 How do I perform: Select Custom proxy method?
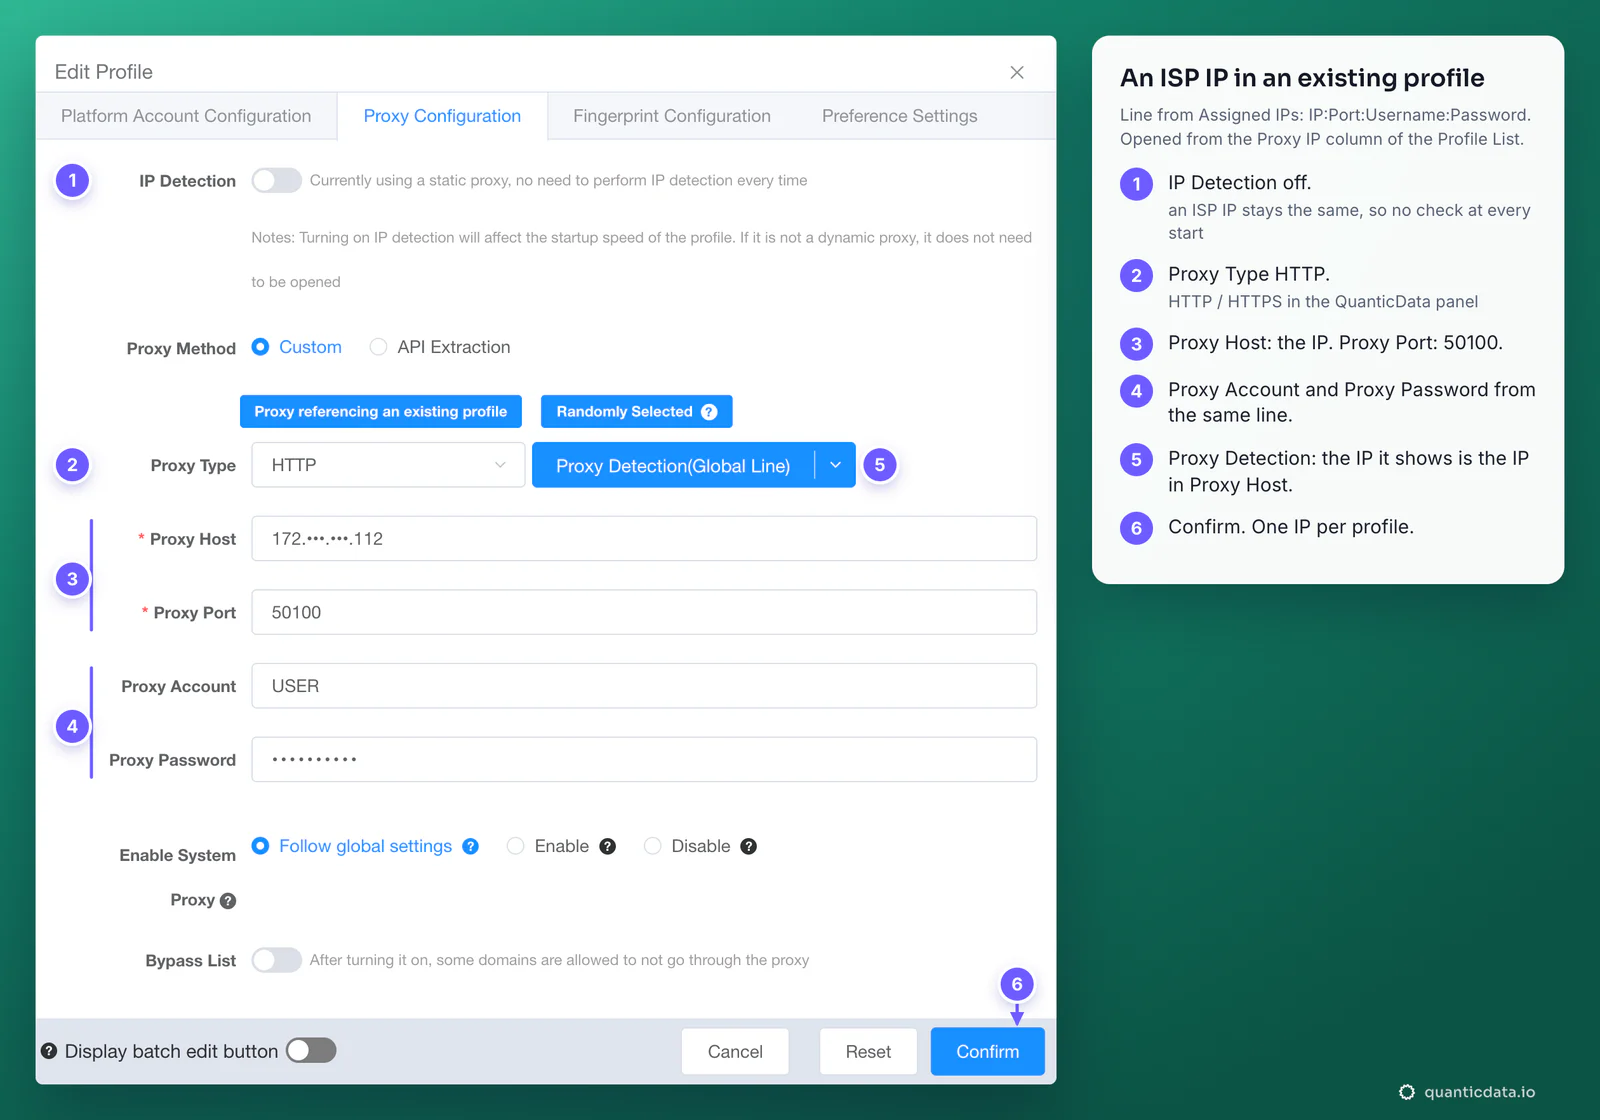pos(260,347)
